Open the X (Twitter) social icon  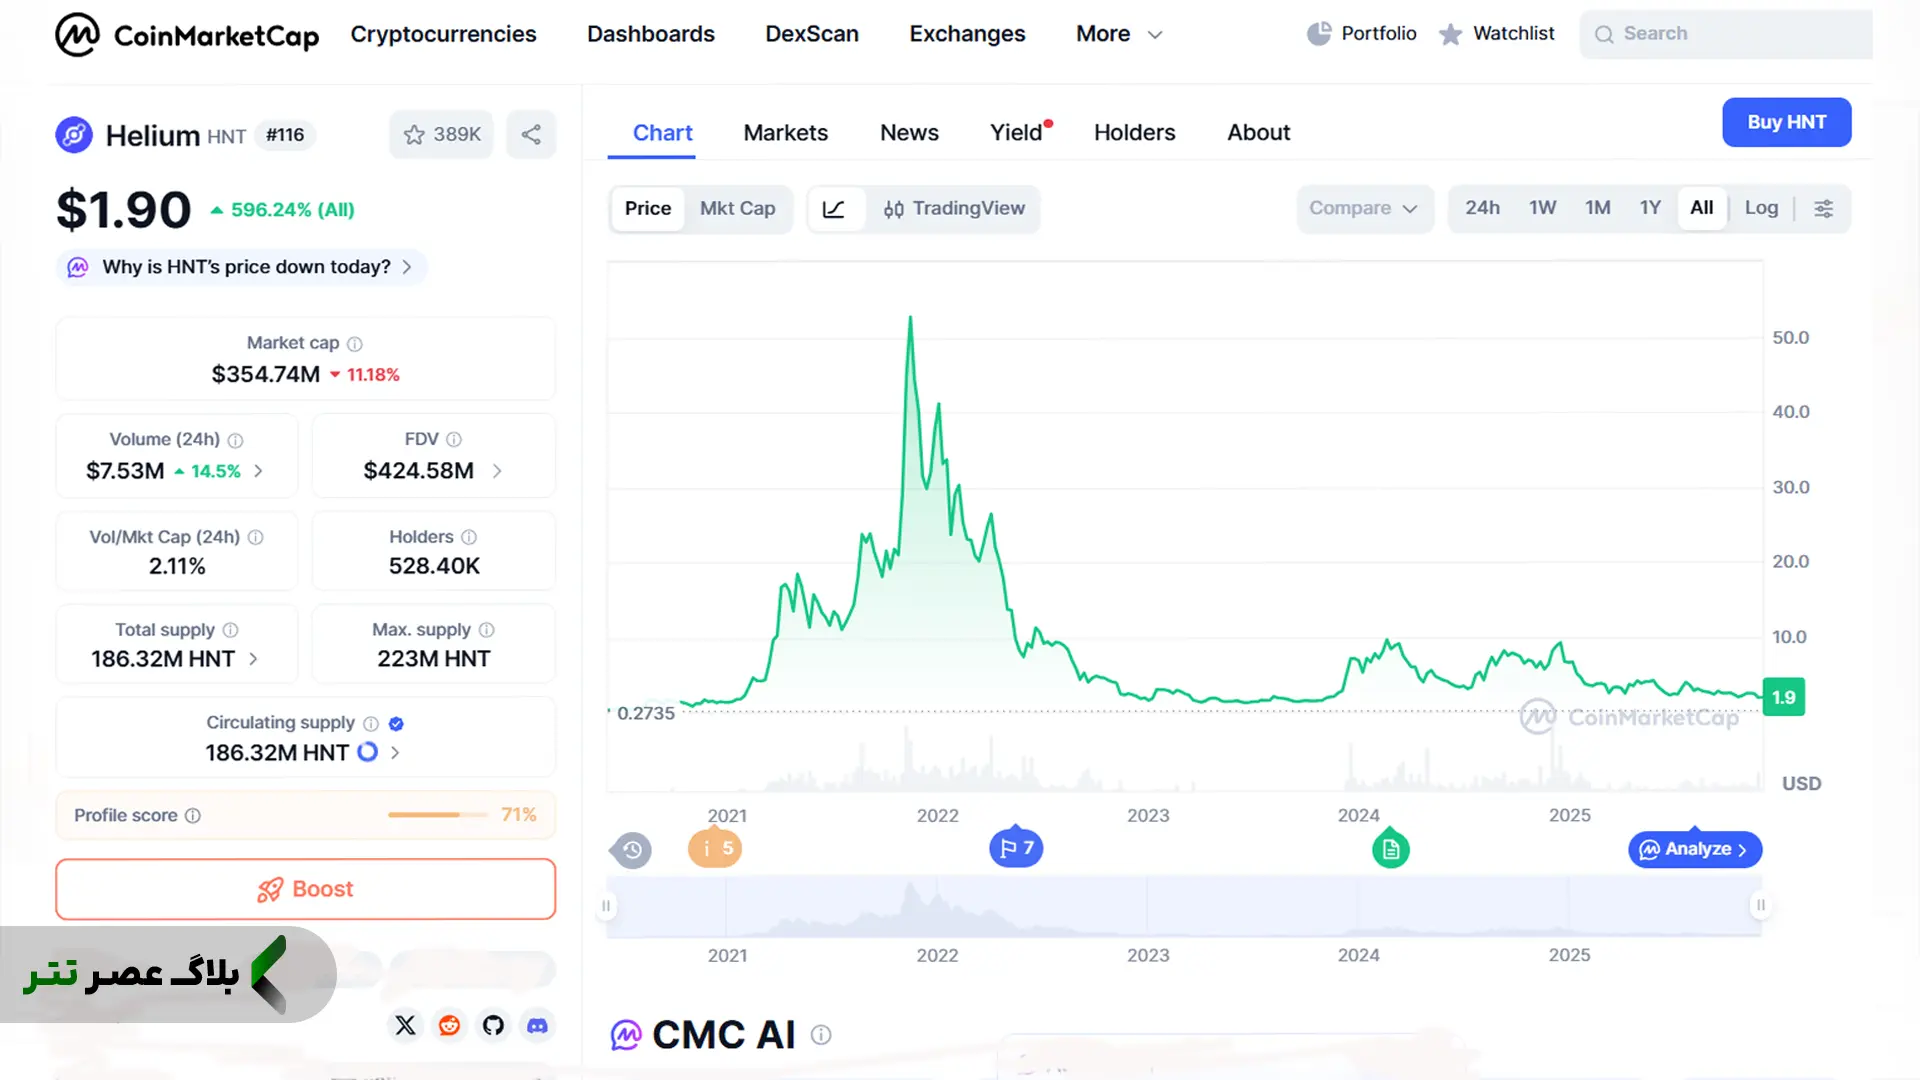point(405,1025)
